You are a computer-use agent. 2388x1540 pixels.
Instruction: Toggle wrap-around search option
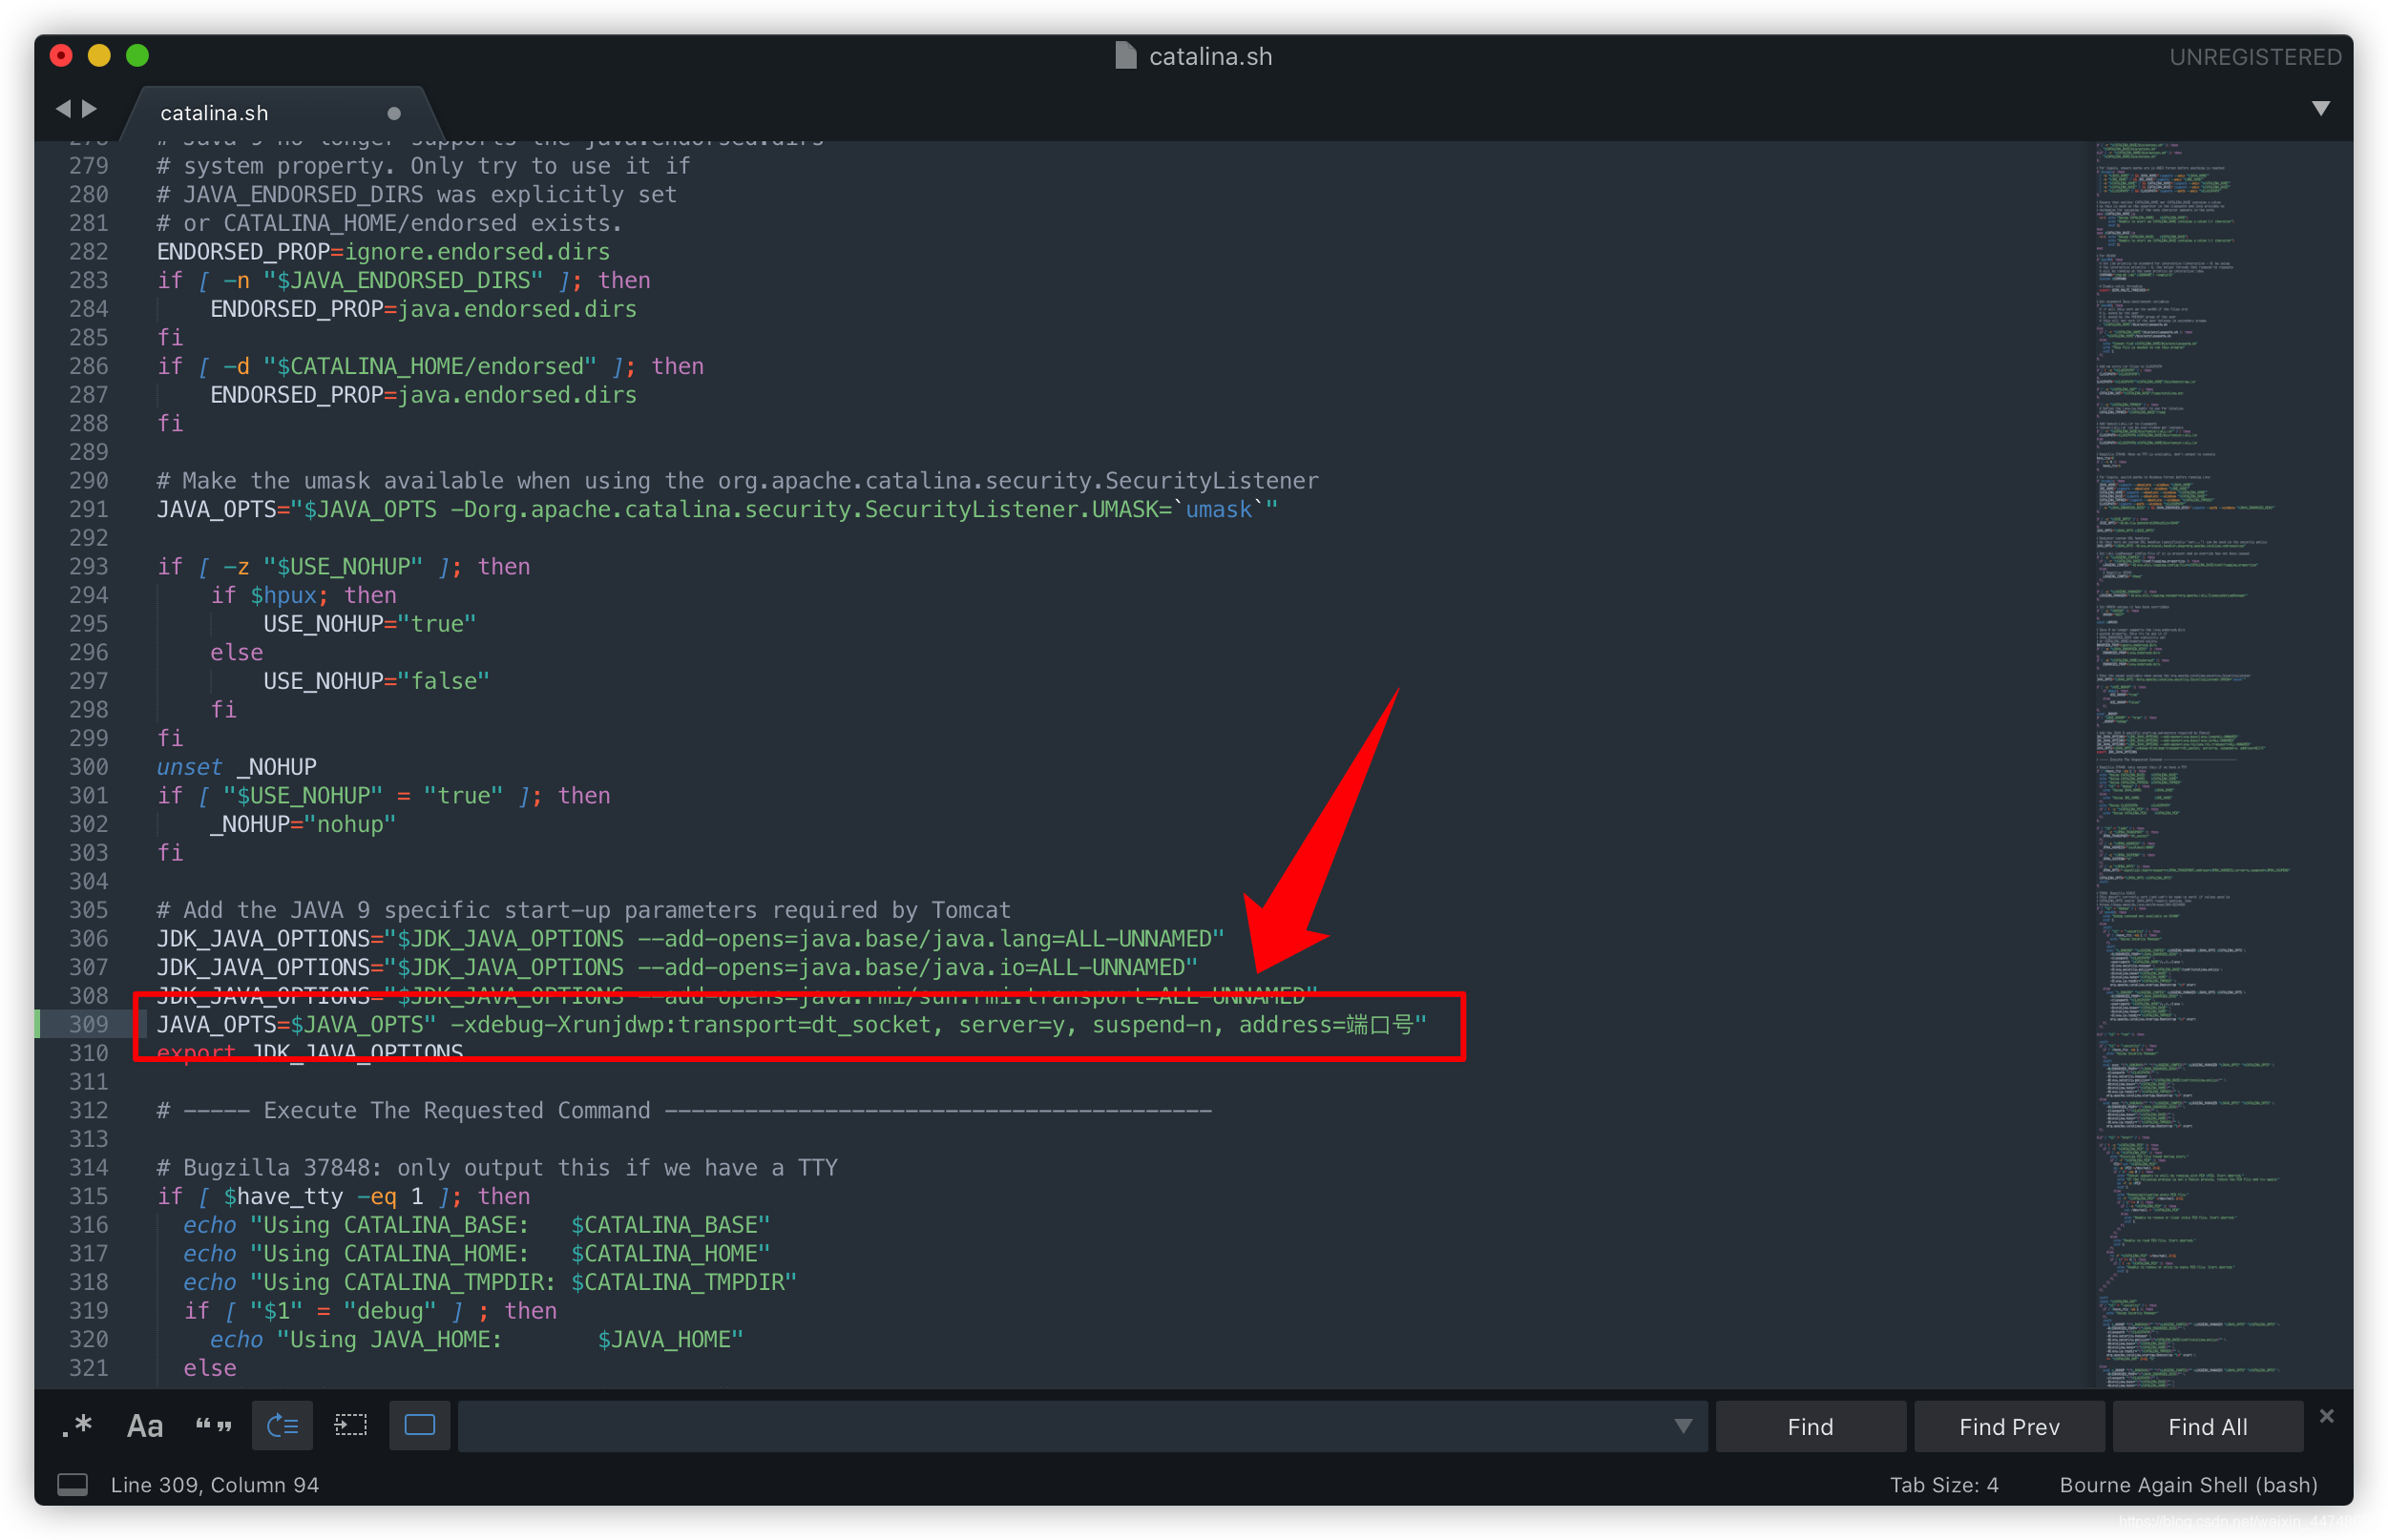pos(283,1426)
